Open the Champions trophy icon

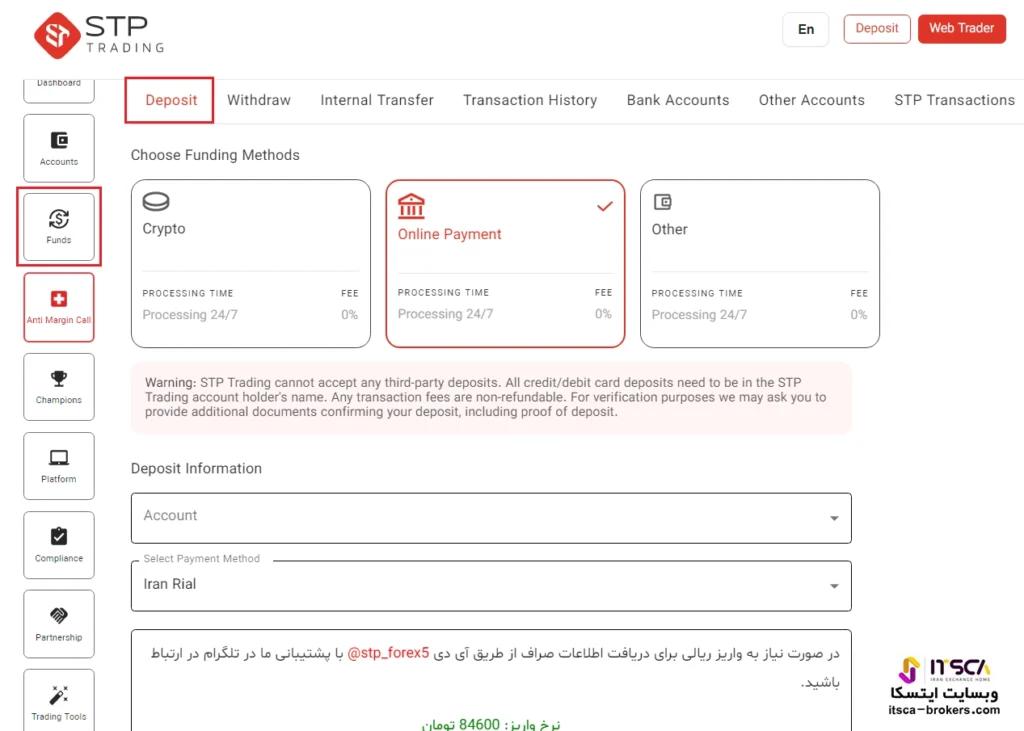tap(59, 378)
